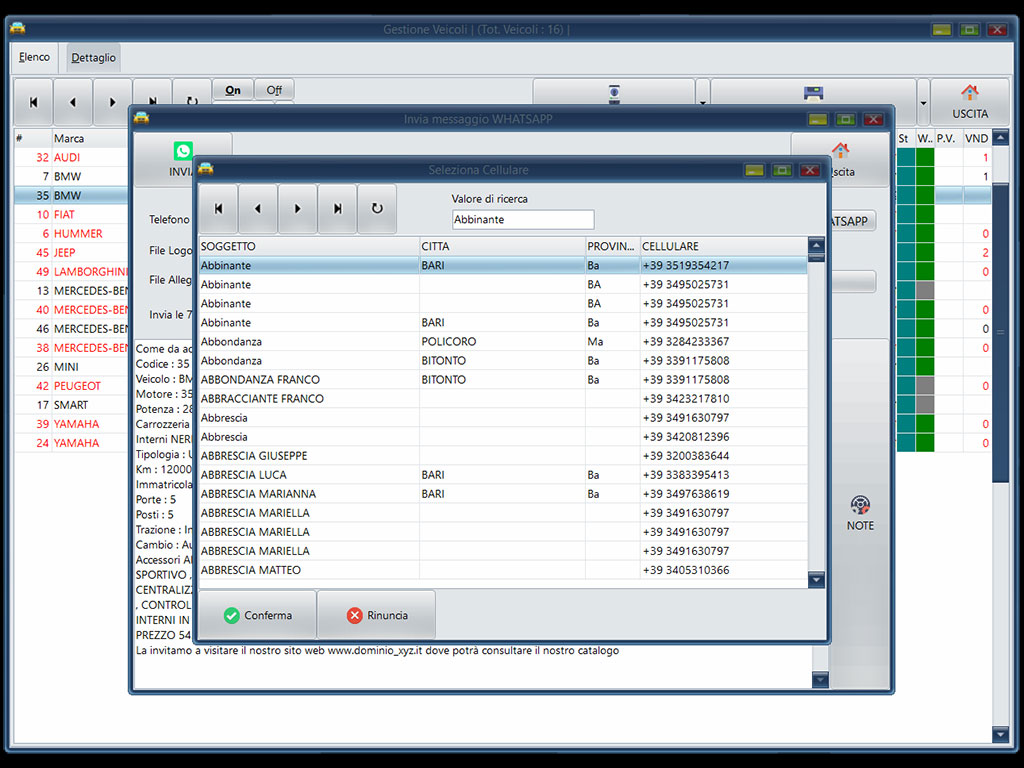
Task: Click Uscita house icon in WhatsApp window
Action: 840,151
